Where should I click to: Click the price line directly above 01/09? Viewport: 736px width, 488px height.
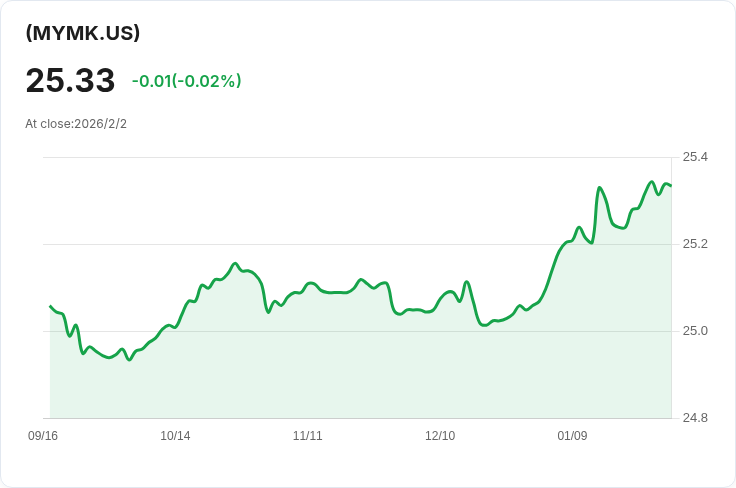572,238
